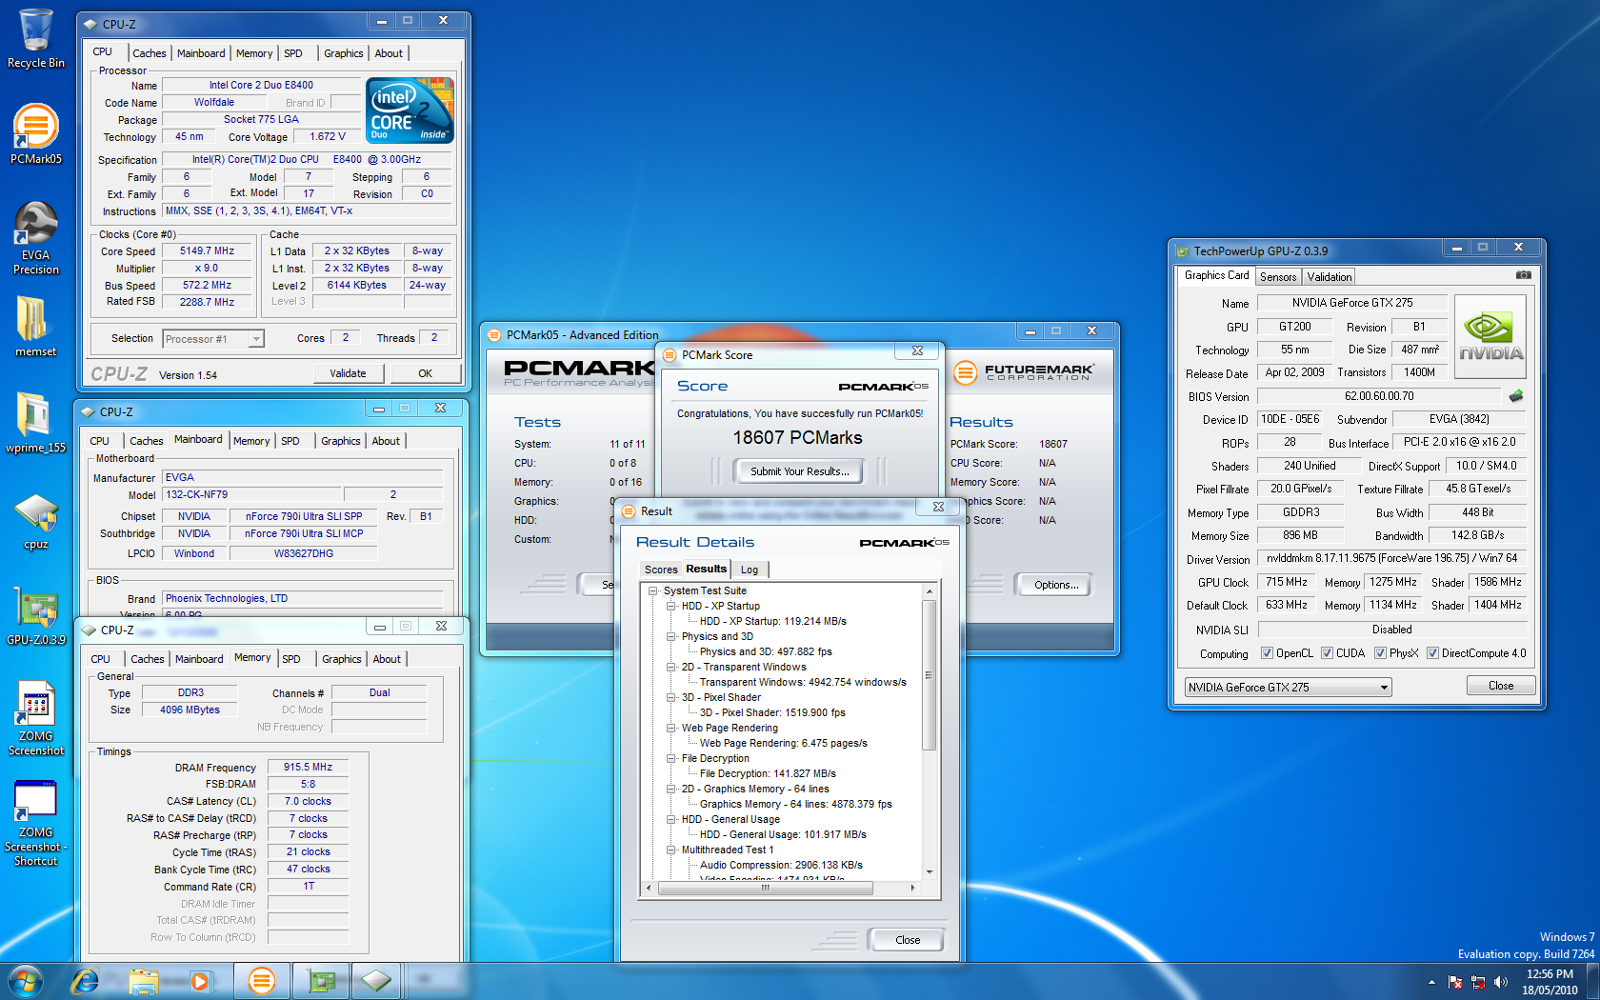The height and width of the screenshot is (1000, 1600).
Task: Open the Recycle Bin desktop icon
Action: coord(36,38)
